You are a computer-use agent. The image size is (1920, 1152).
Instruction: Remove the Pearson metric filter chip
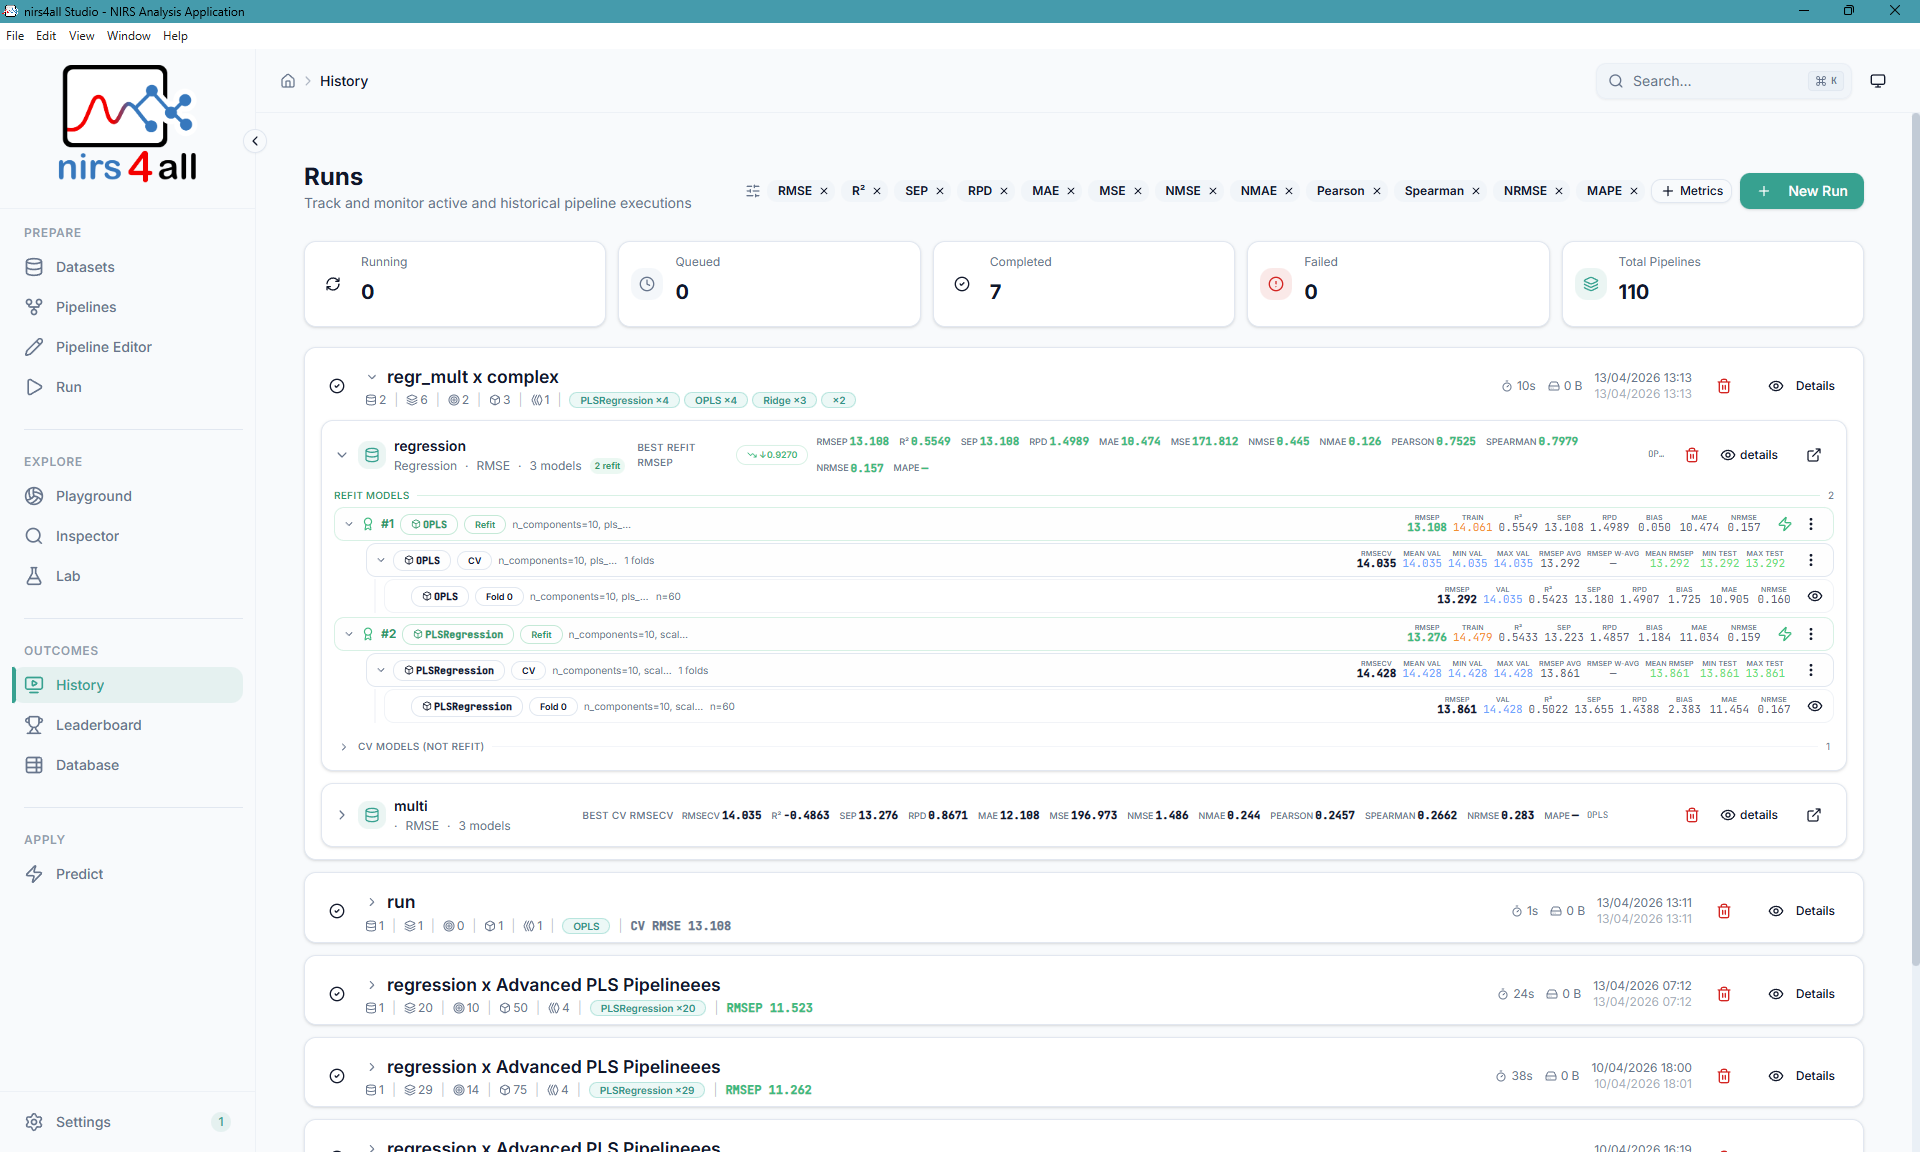click(x=1377, y=190)
